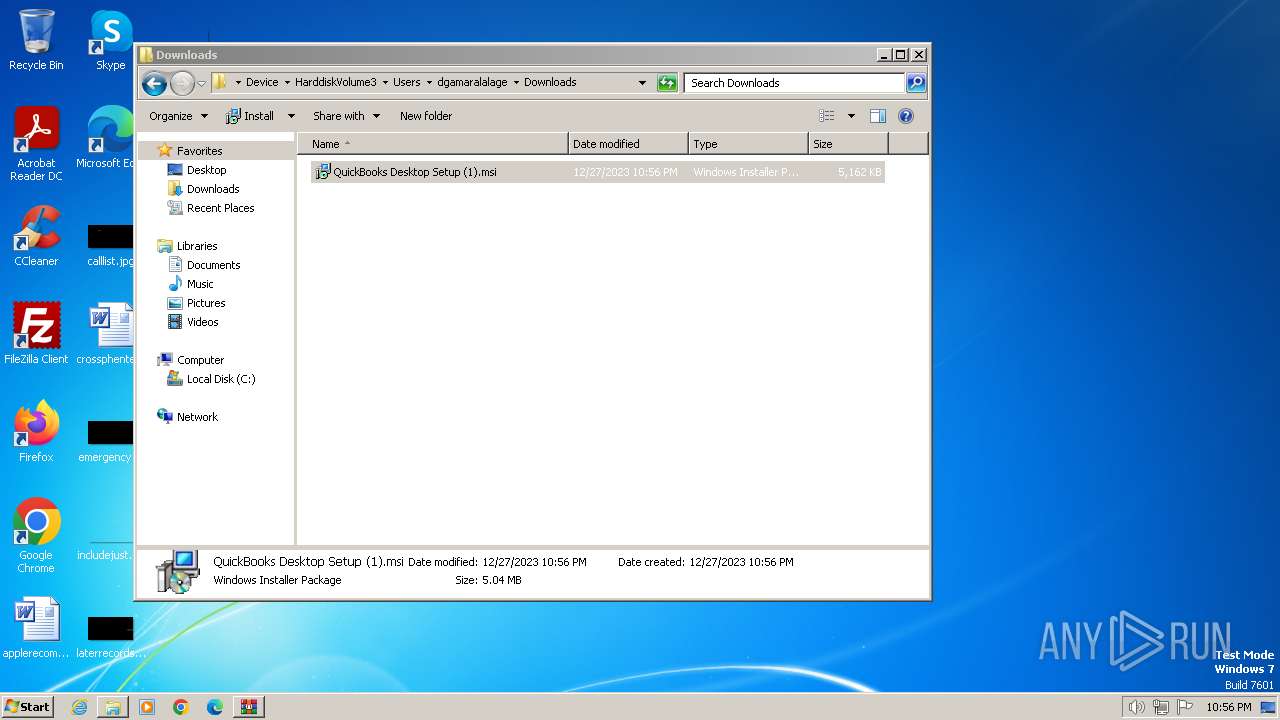This screenshot has height=720, width=1280.
Task: Click the Action Center flag tray icon
Action: click(x=1185, y=707)
